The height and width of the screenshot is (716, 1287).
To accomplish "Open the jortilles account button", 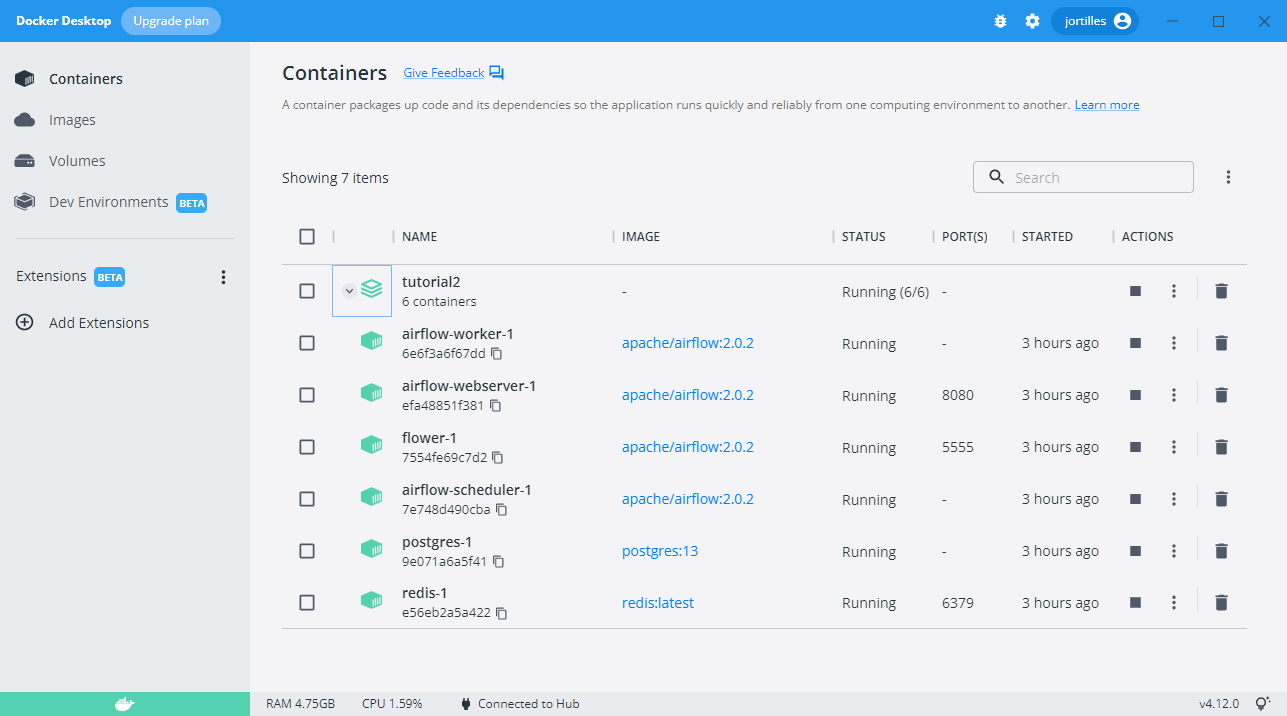I will pos(1095,21).
